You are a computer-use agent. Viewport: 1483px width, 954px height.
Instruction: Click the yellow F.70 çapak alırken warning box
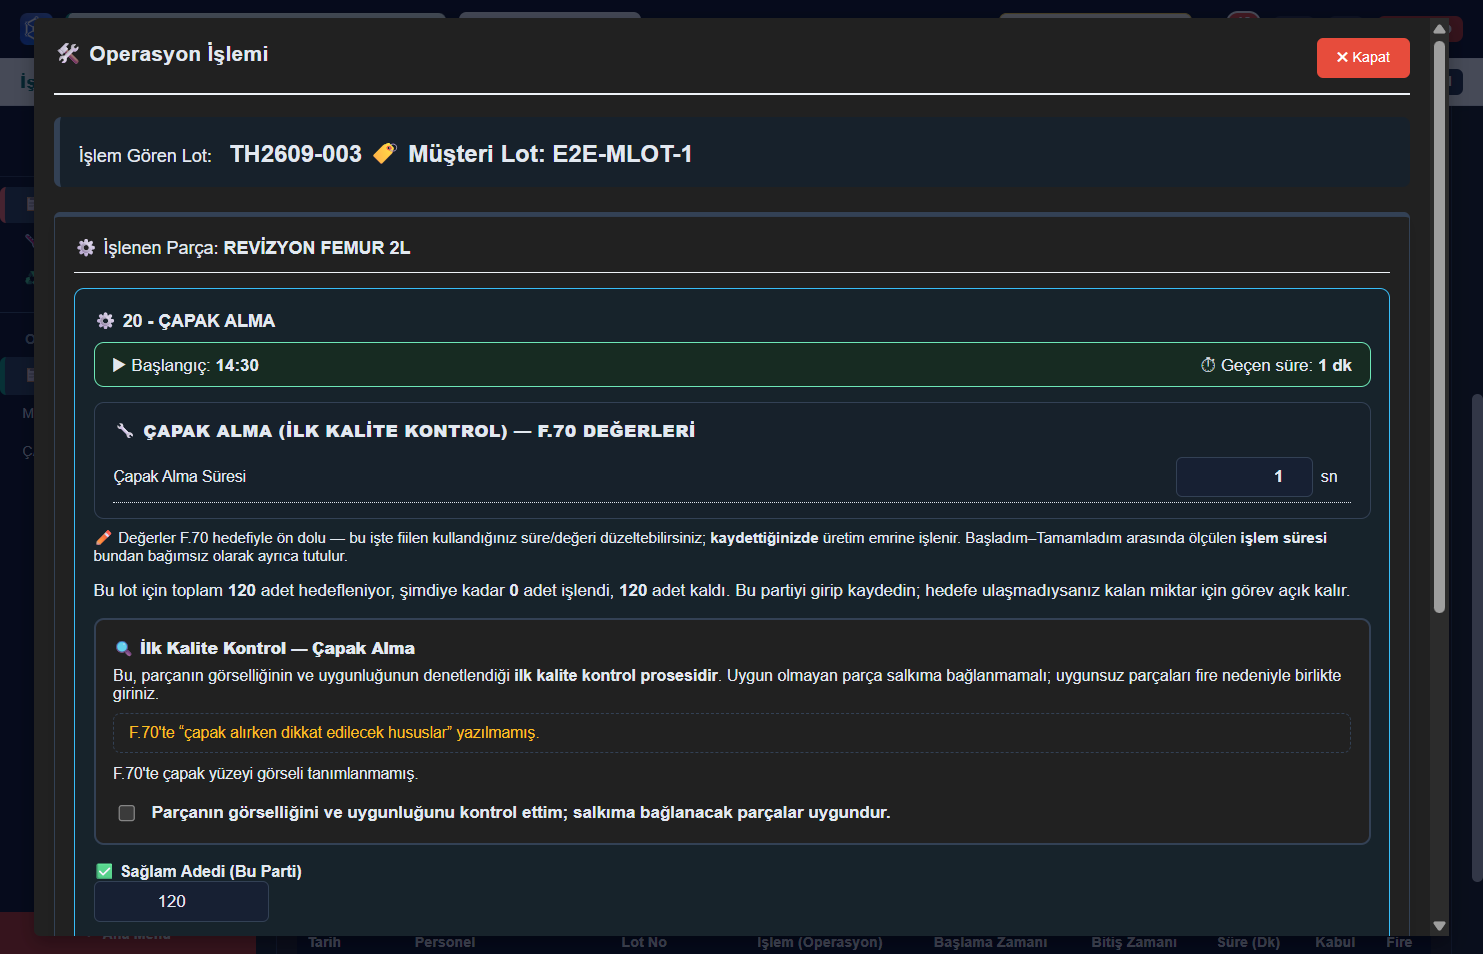tap(732, 733)
